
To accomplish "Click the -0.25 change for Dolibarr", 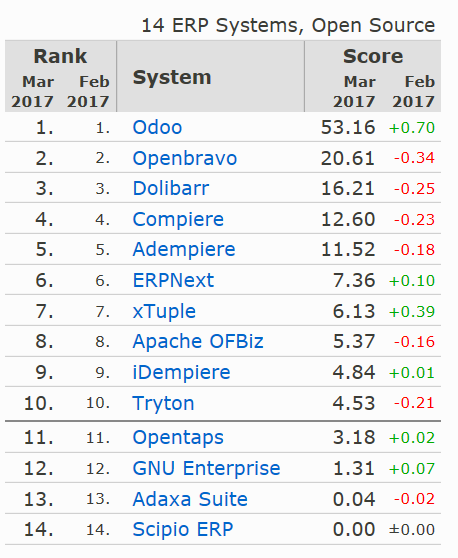I will pyautogui.click(x=414, y=189).
